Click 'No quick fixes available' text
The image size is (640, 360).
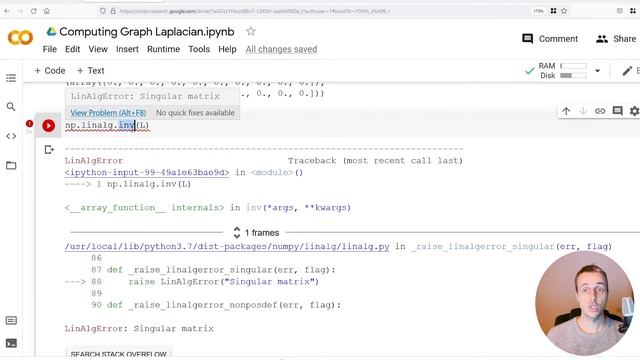tap(195, 113)
